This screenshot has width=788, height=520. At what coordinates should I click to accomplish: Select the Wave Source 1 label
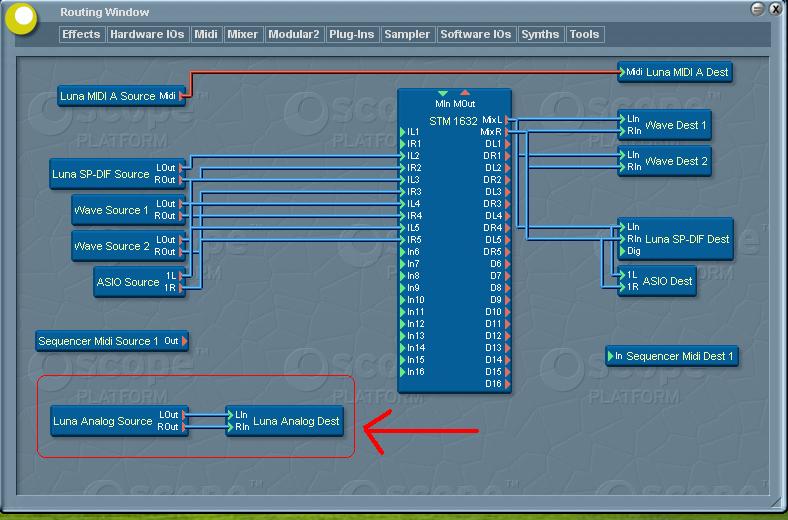point(111,210)
